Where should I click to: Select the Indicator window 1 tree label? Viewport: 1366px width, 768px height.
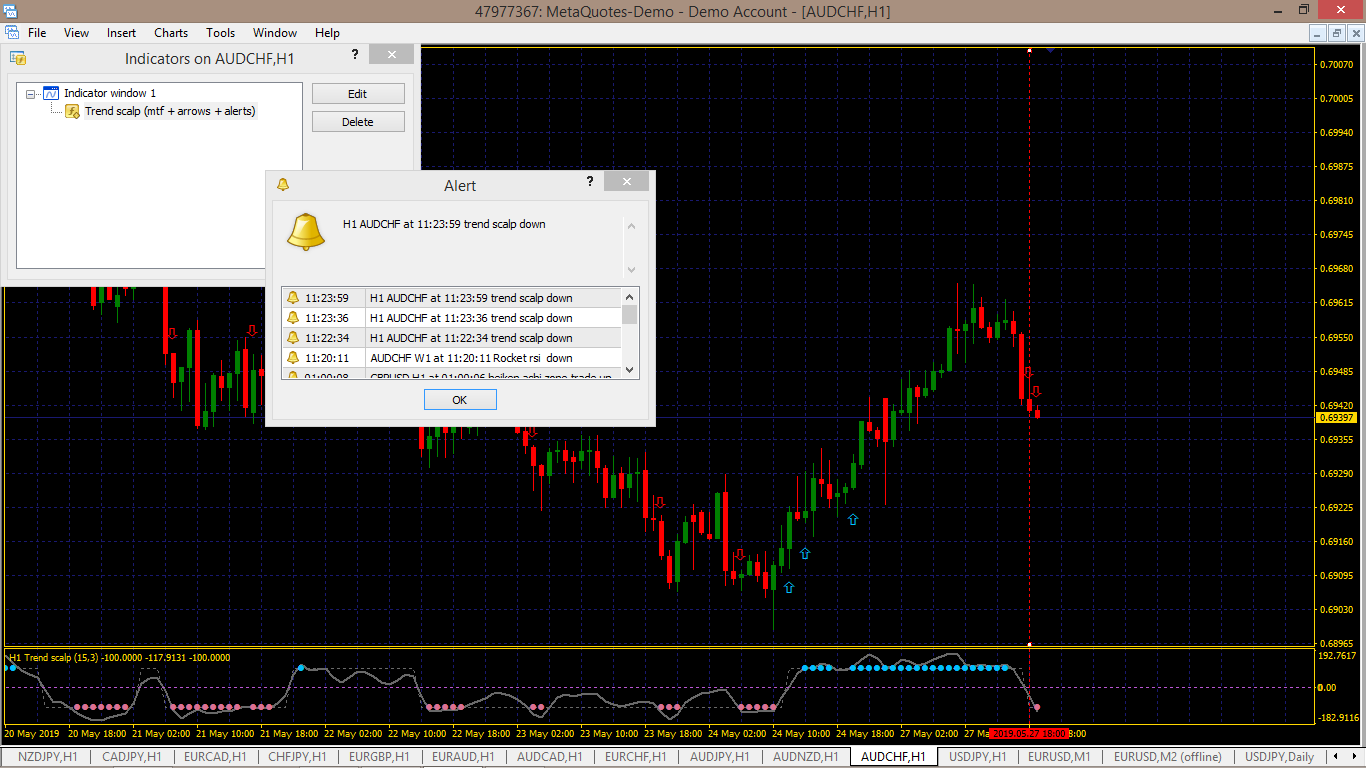110,93
